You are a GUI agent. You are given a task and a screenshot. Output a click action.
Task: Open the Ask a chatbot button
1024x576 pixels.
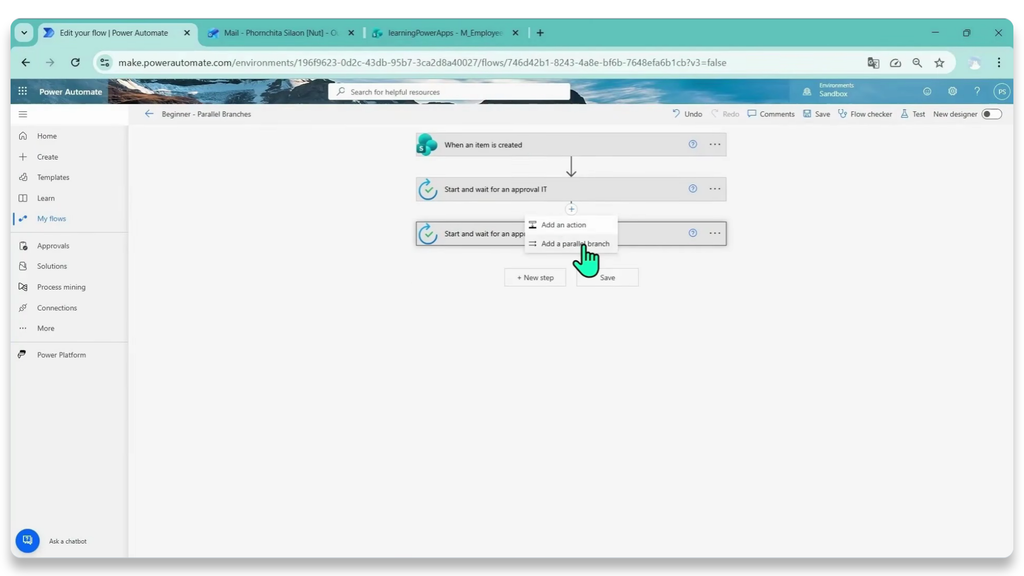pyautogui.click(x=27, y=540)
